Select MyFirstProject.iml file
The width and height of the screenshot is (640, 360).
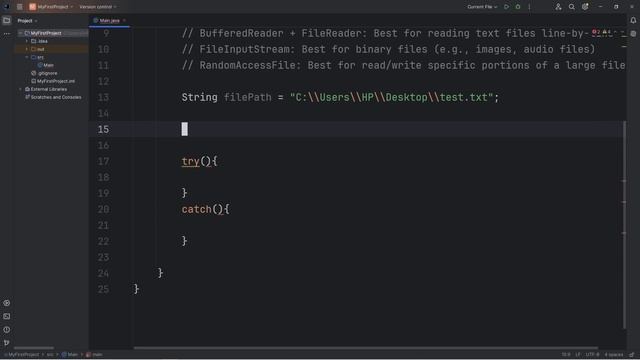(x=53, y=81)
